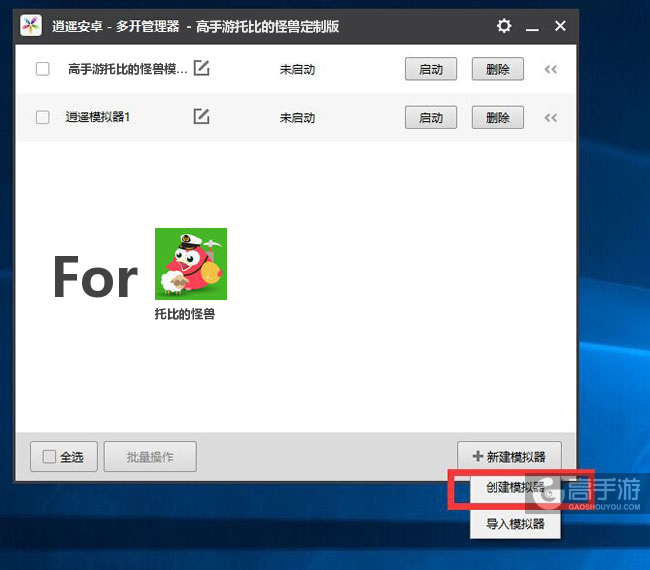Tick checkbox for 高手游托比的怪兽模 row
Screen dimensions: 650x570
[43, 69]
